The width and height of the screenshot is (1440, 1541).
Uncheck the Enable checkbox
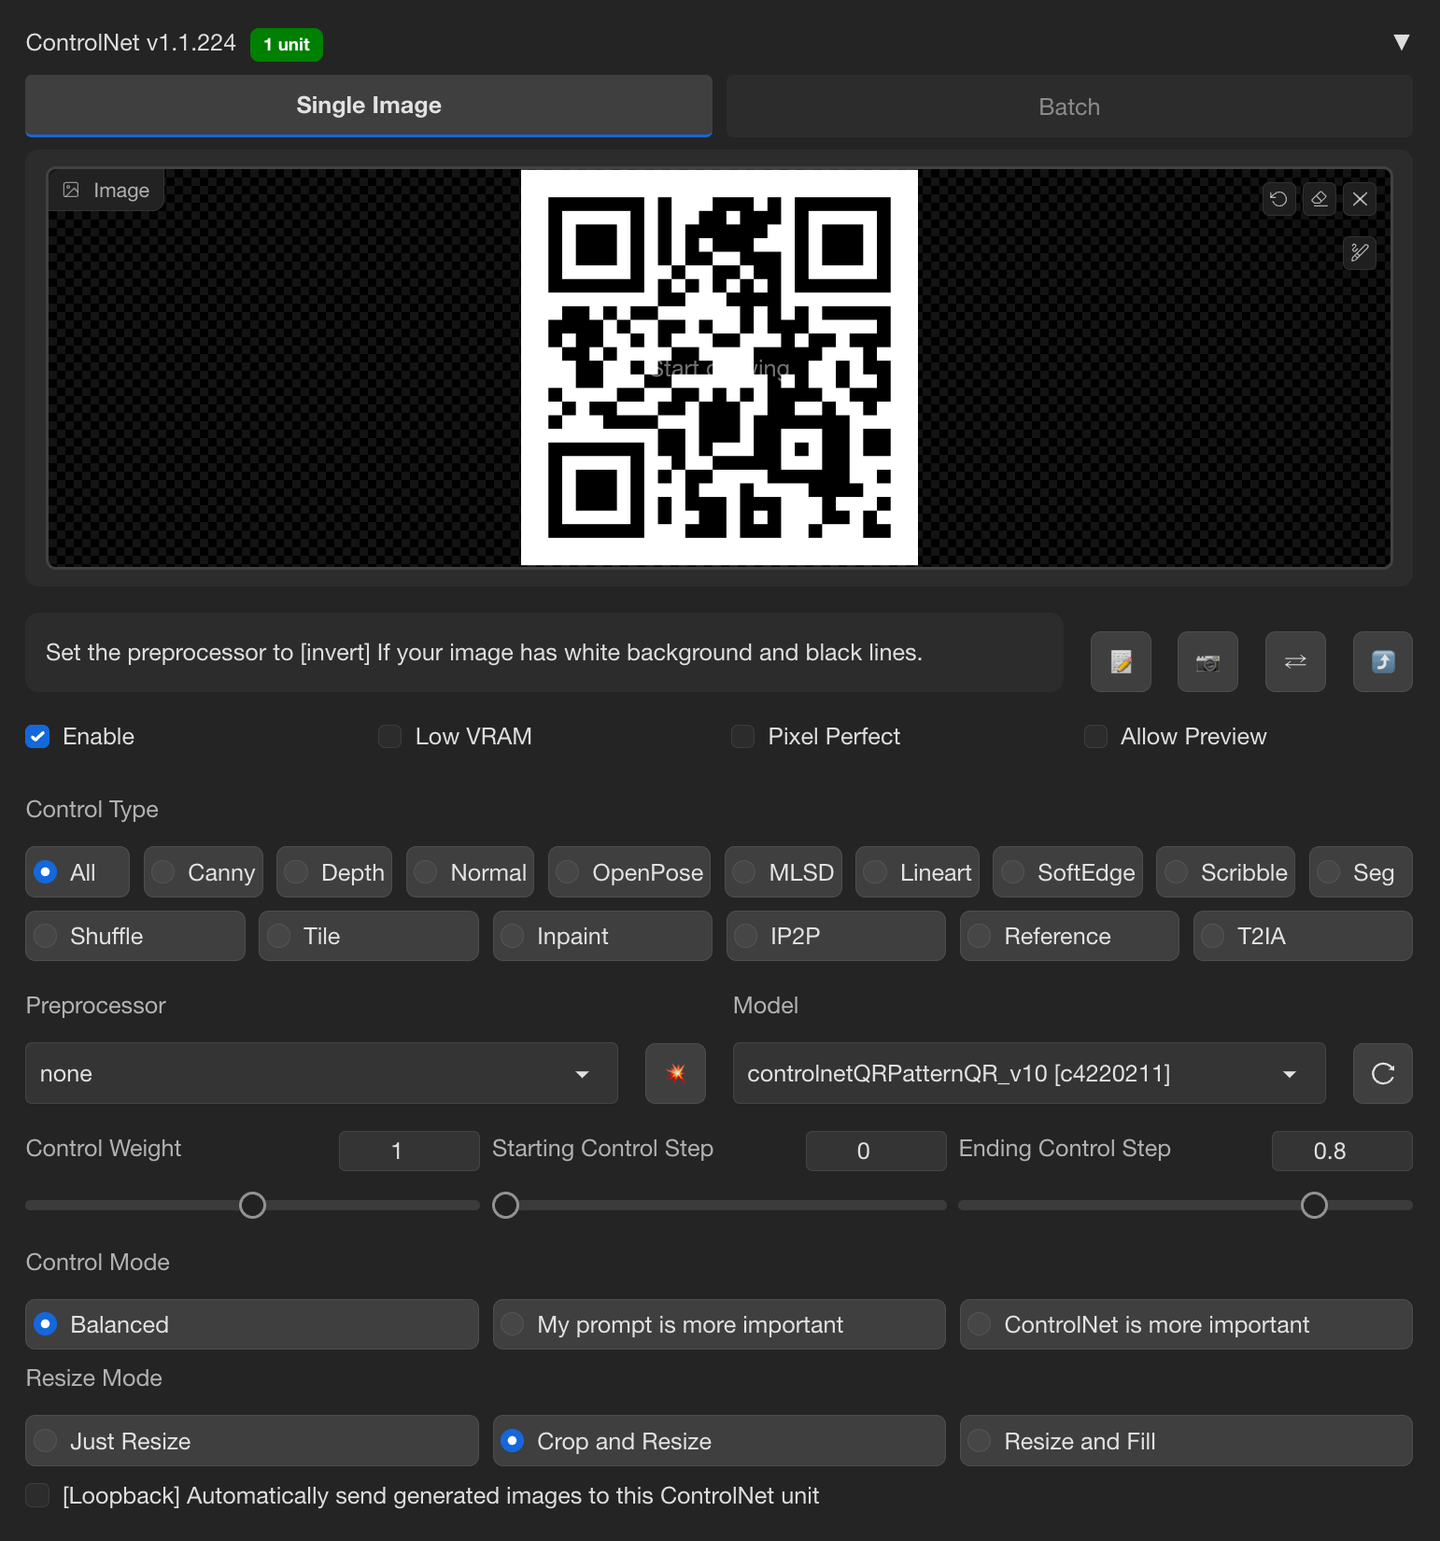(x=38, y=737)
